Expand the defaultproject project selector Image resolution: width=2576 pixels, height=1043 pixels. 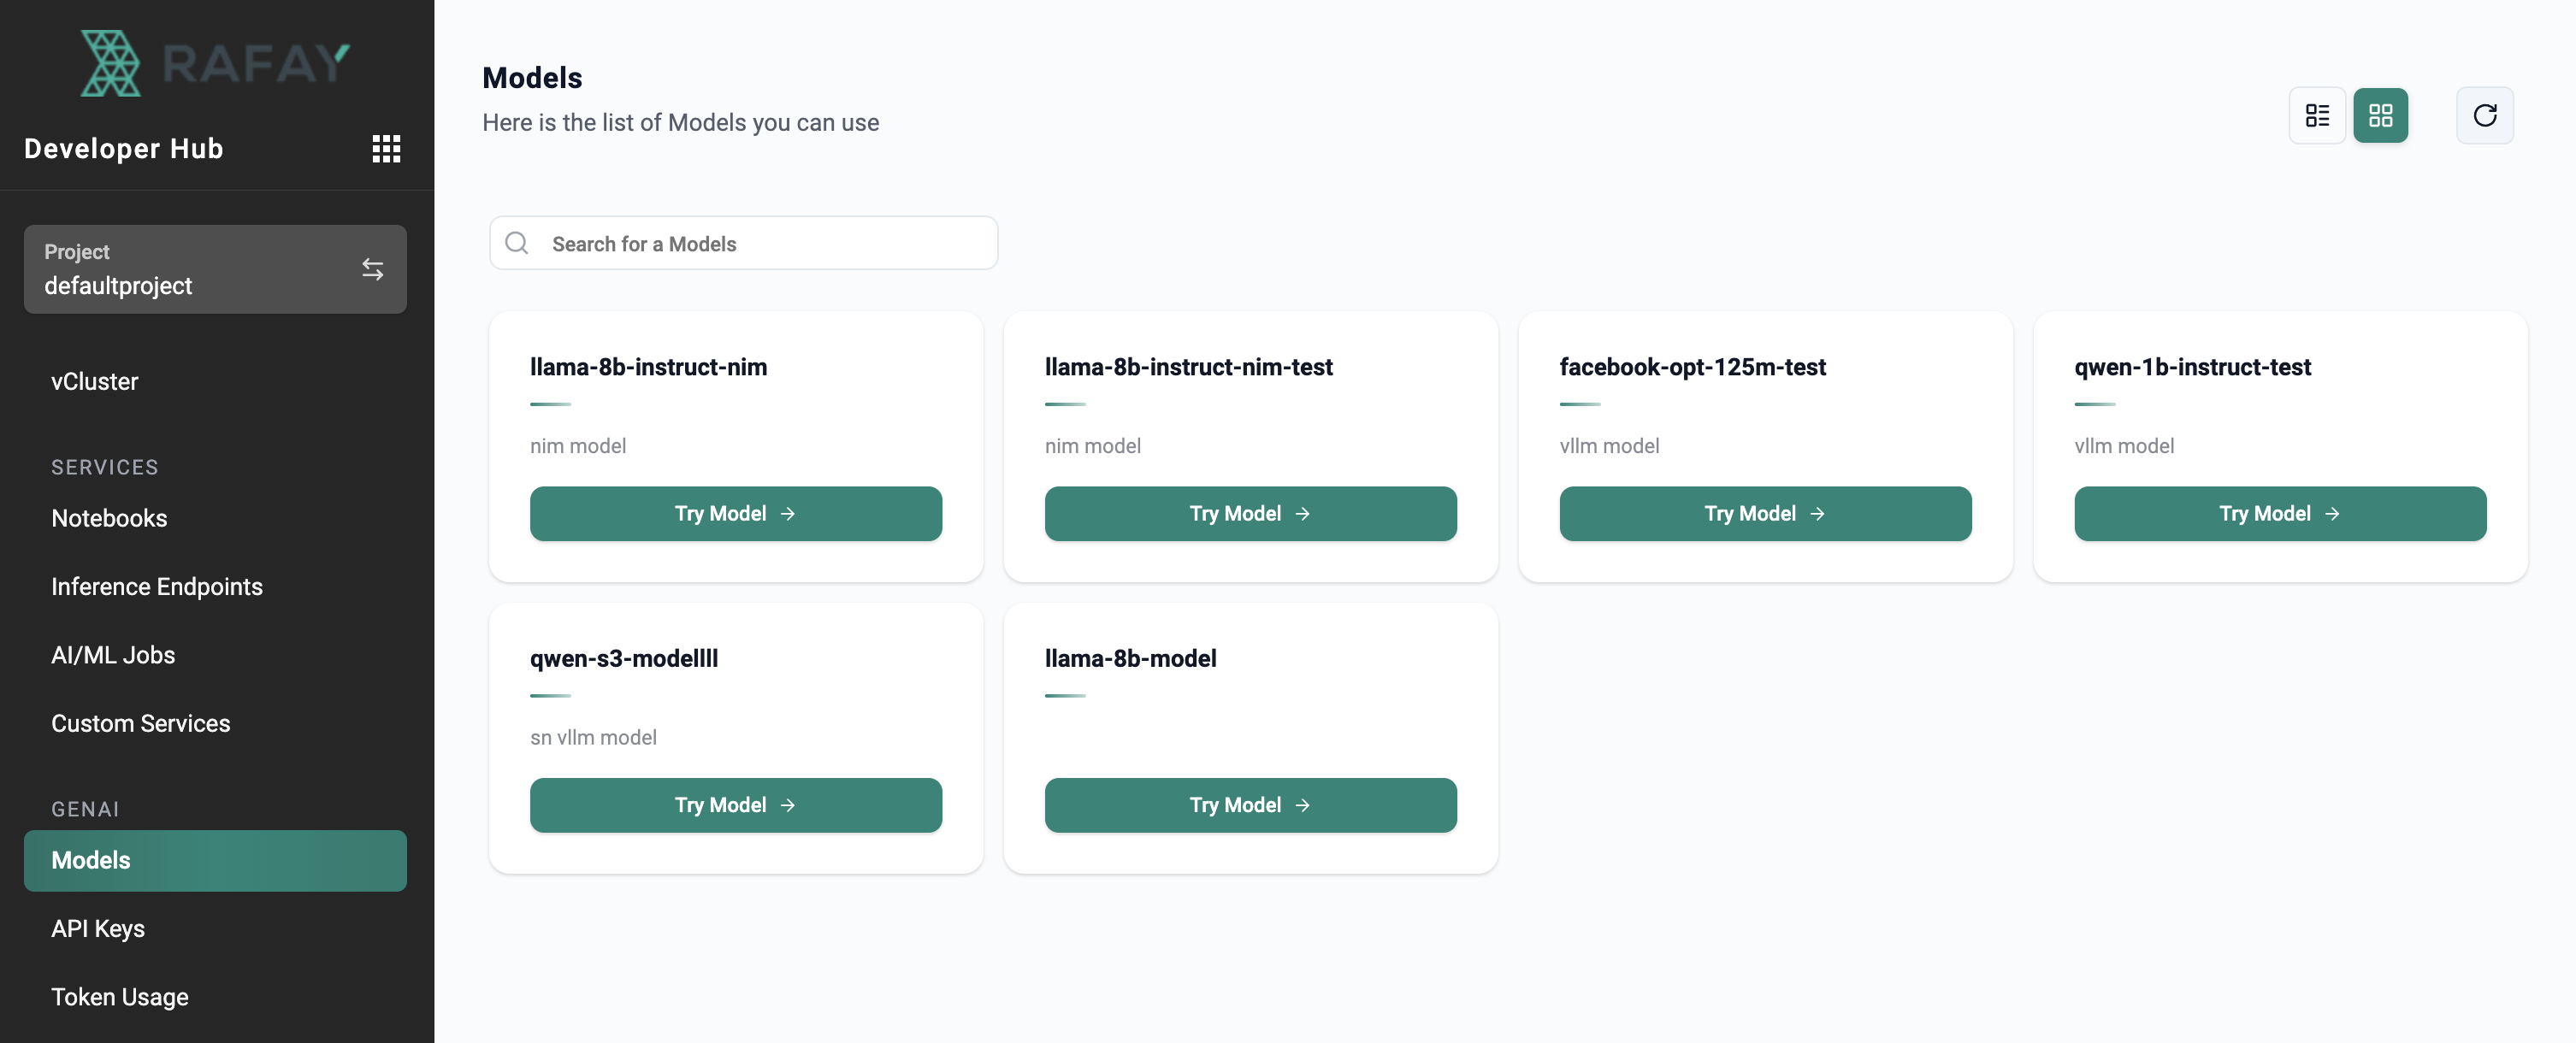(215, 269)
